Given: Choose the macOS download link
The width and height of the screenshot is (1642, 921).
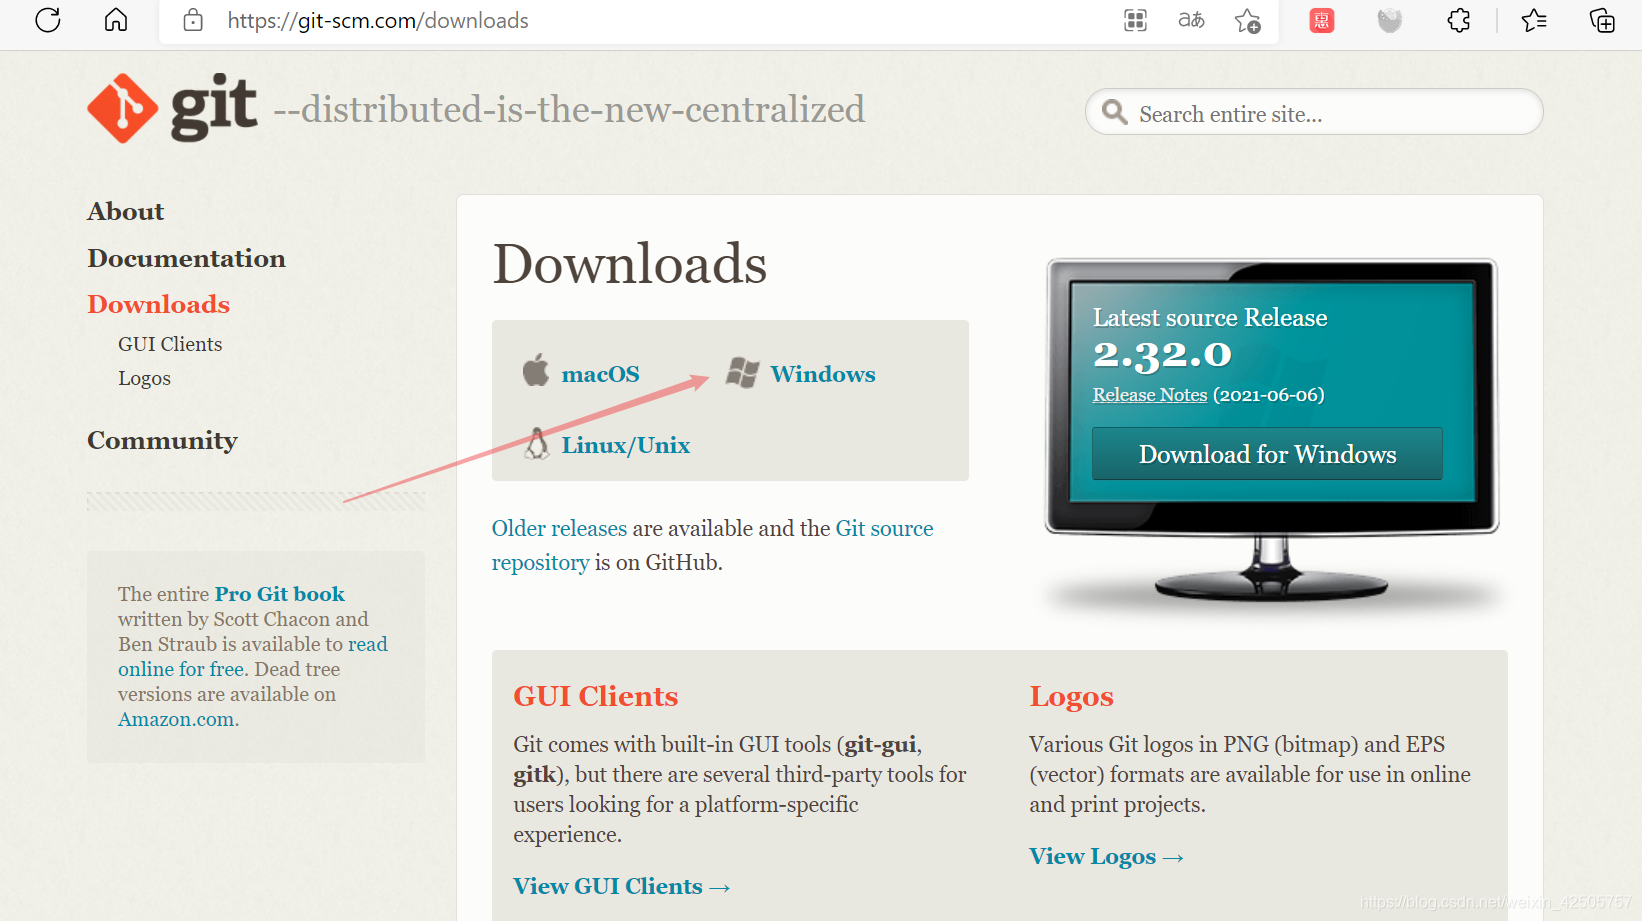Looking at the screenshot, I should [x=600, y=374].
